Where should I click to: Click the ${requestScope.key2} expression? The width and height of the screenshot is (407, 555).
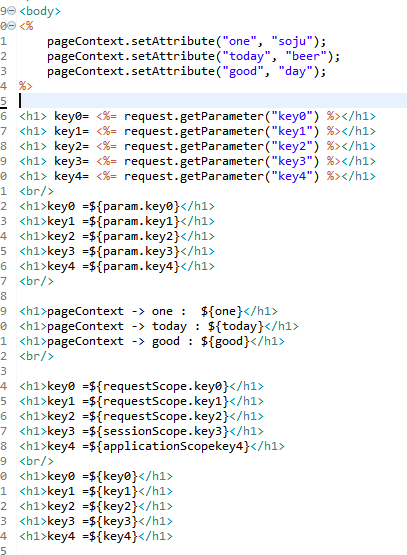159,416
